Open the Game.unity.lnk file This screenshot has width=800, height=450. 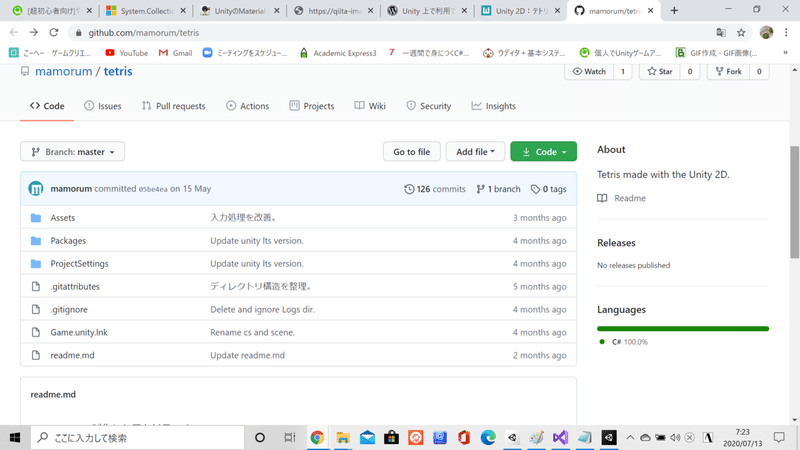79,333
